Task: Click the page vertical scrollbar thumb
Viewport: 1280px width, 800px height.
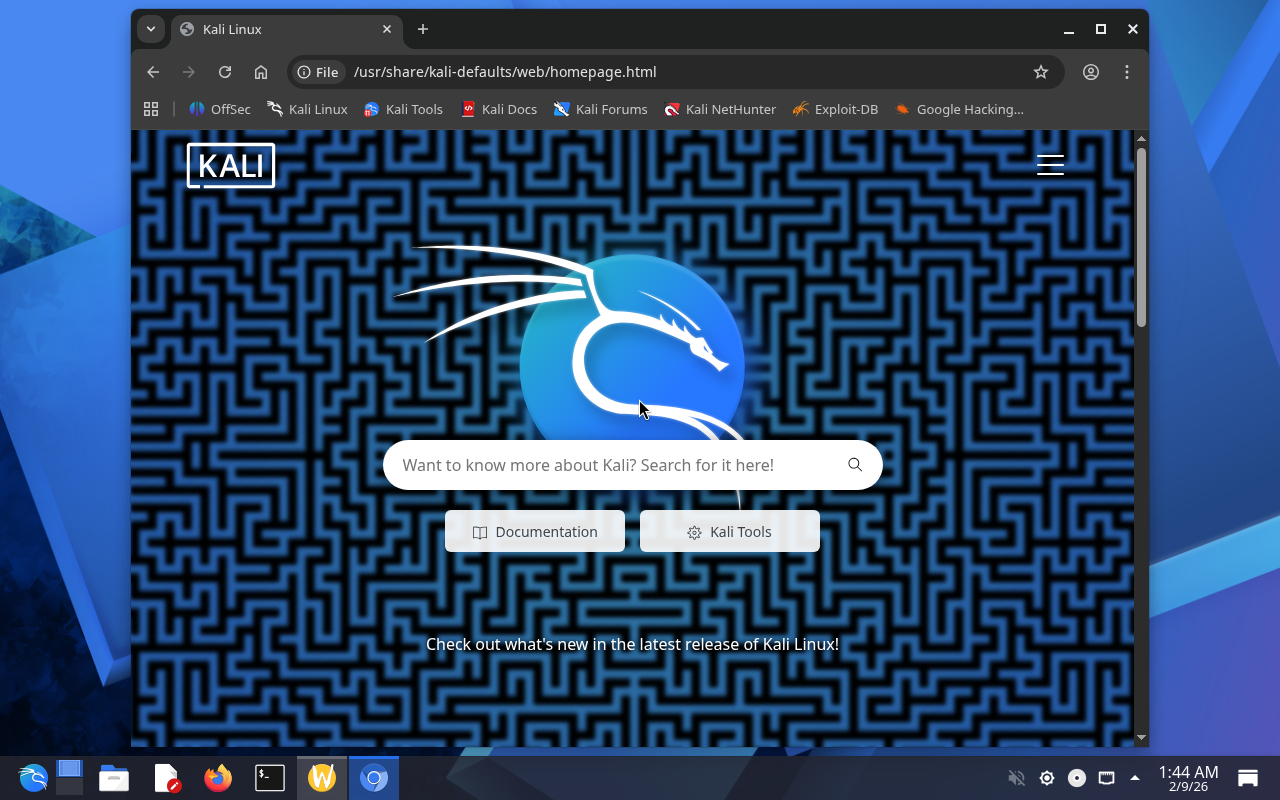Action: (1141, 236)
